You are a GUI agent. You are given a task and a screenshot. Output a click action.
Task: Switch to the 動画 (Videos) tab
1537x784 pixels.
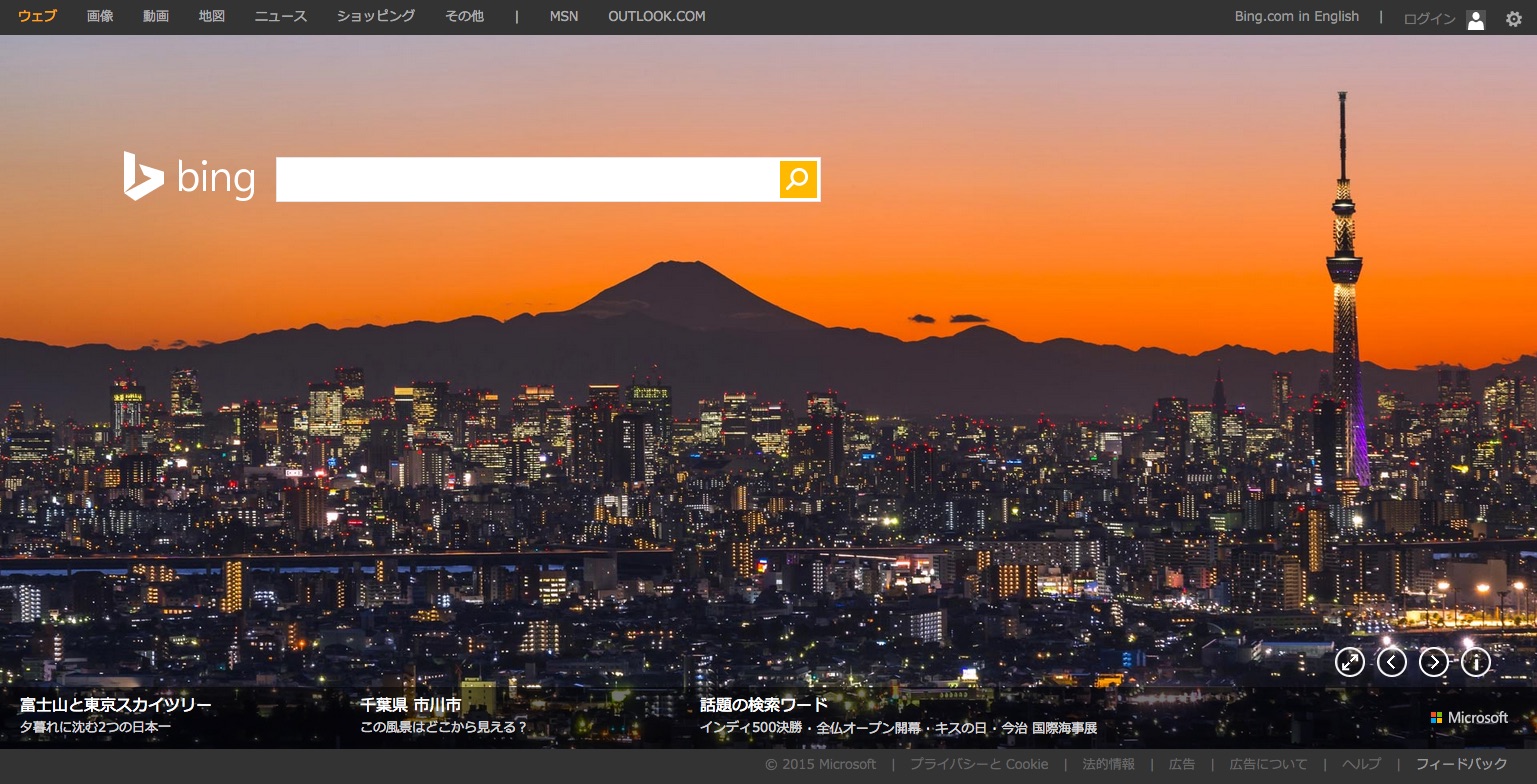pos(156,17)
